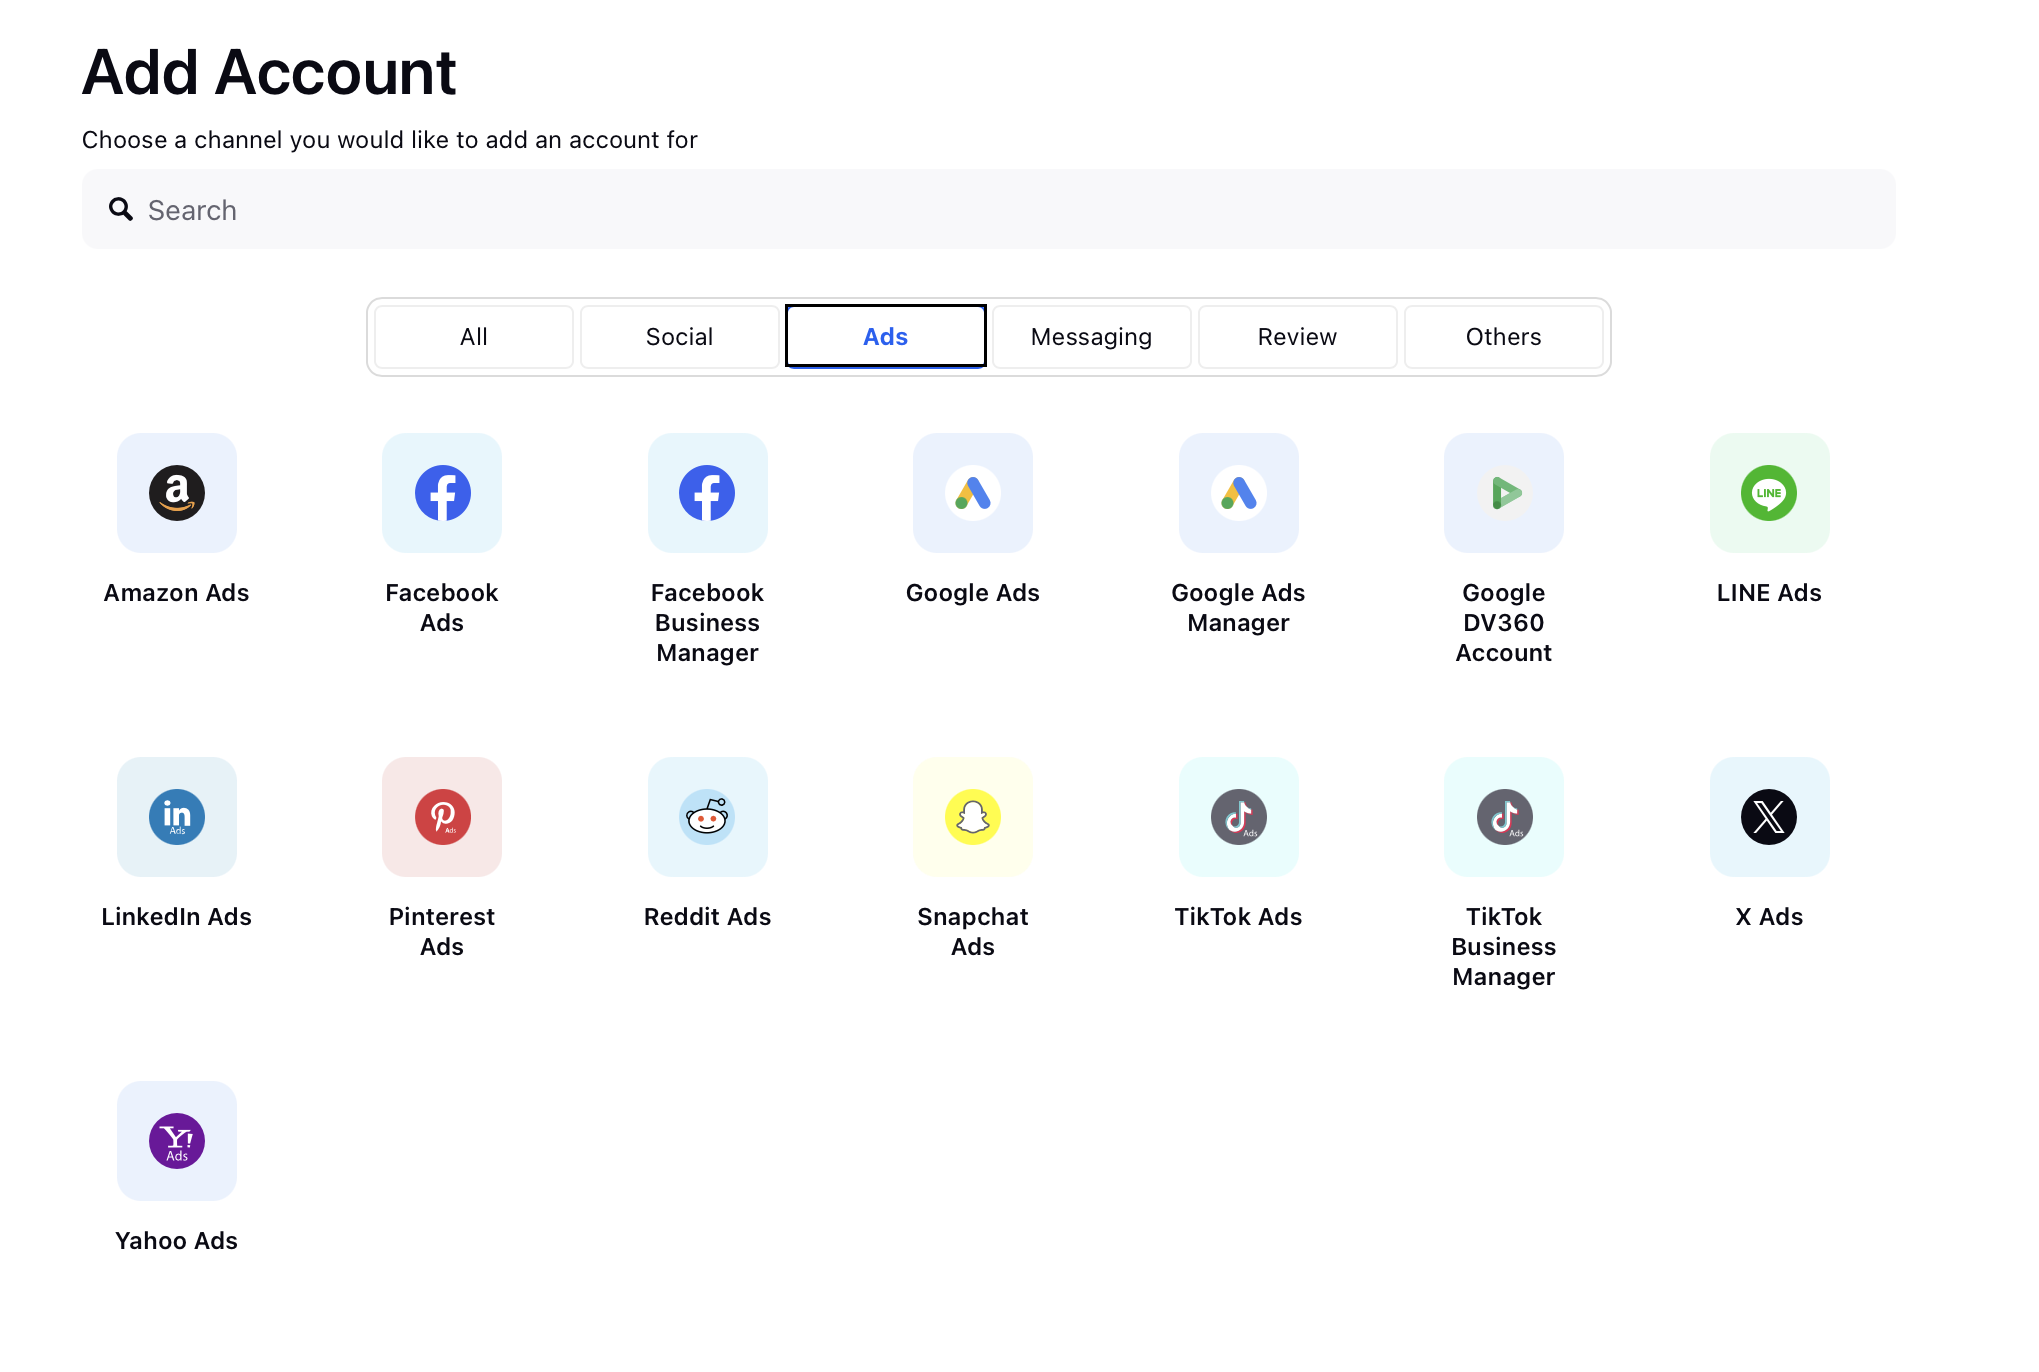Choose the Google DV360 Account icon
The image size is (2039, 1372).
(1504, 493)
